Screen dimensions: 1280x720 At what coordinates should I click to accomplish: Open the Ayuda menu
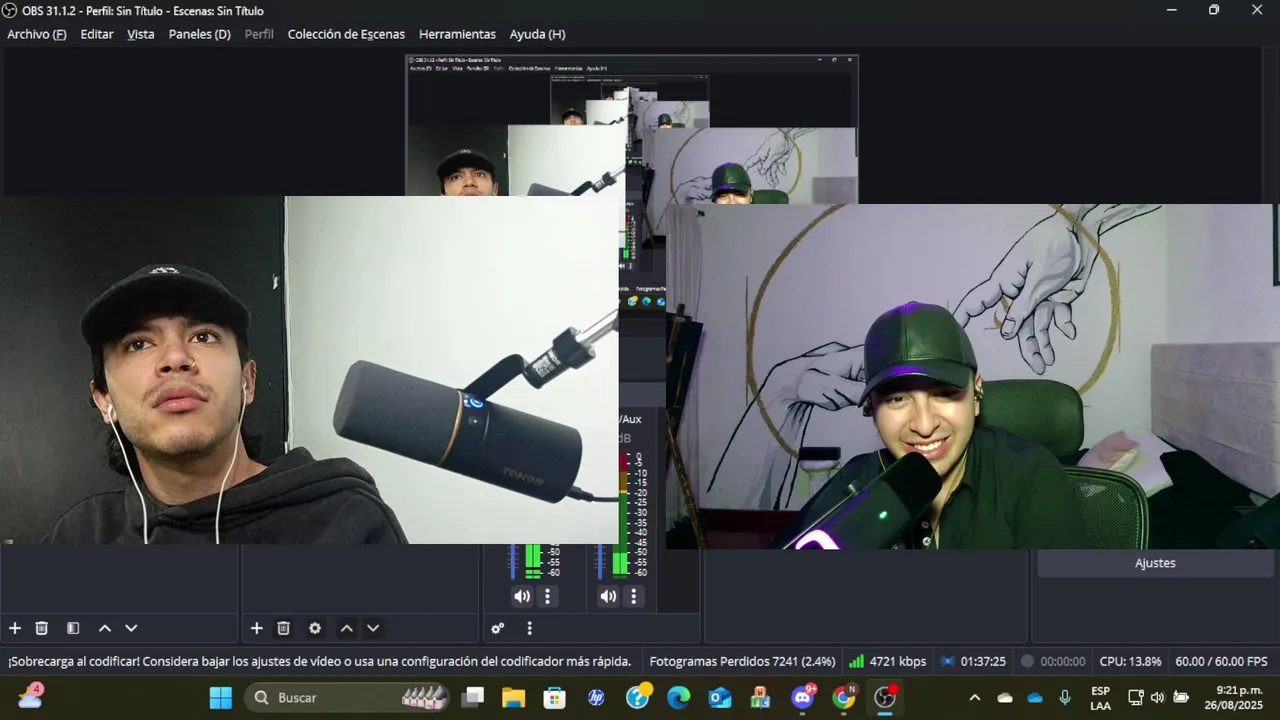[x=538, y=34]
